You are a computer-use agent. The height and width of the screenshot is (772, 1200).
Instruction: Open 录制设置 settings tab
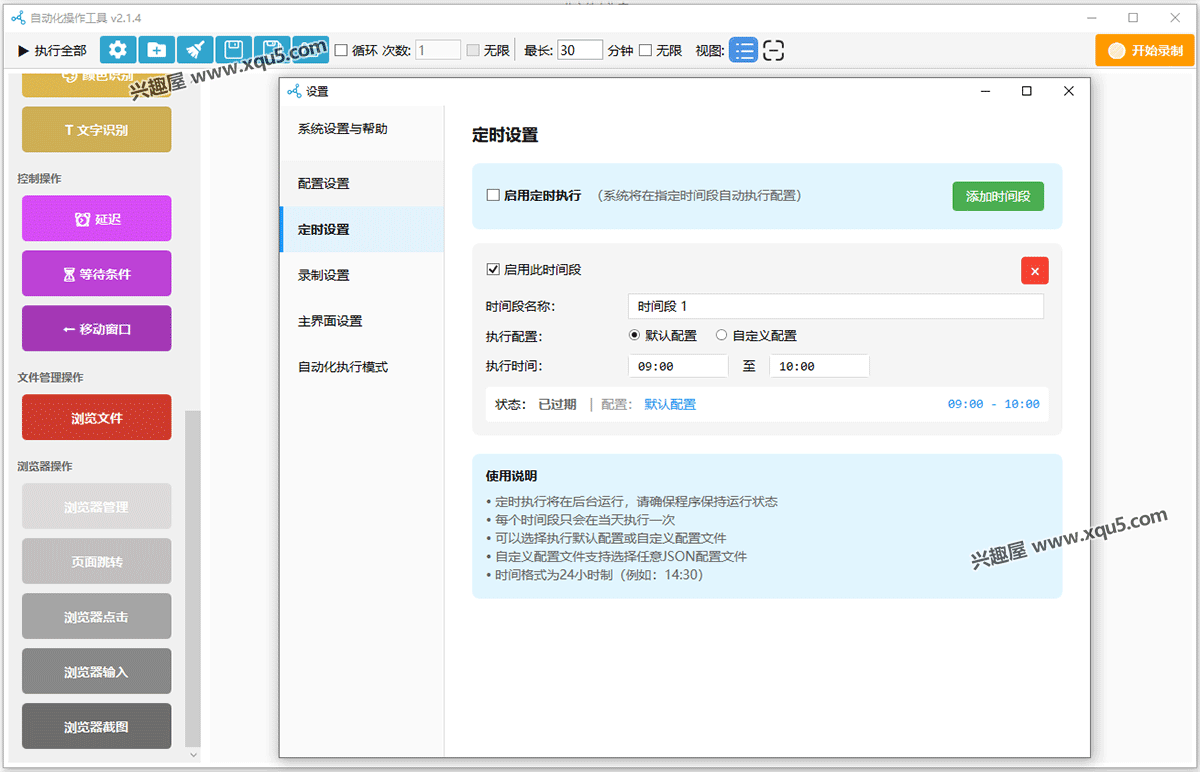324,275
